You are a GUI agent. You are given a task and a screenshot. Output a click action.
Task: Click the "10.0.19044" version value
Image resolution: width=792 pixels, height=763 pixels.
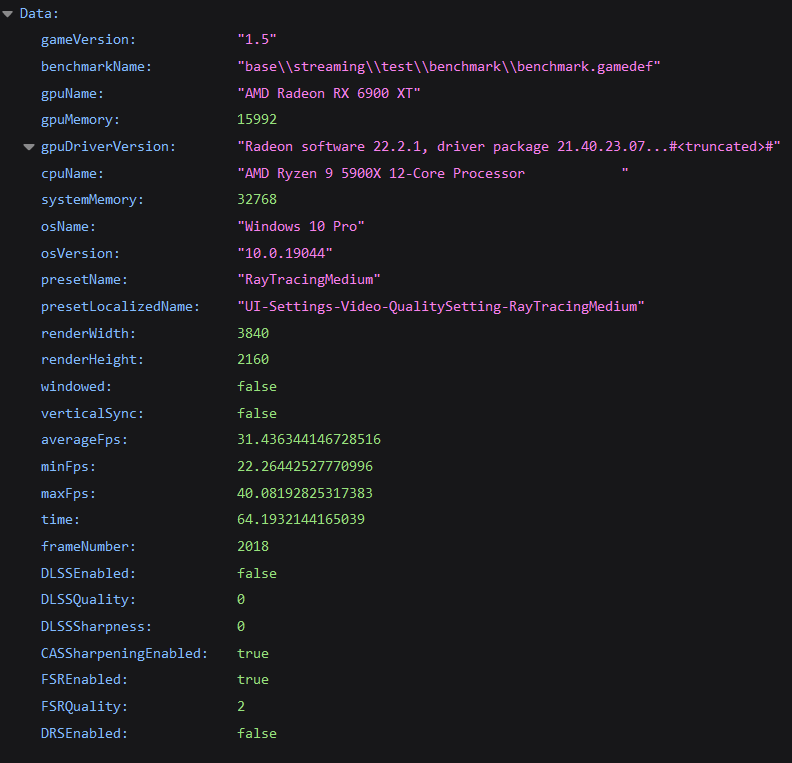pyautogui.click(x=285, y=253)
